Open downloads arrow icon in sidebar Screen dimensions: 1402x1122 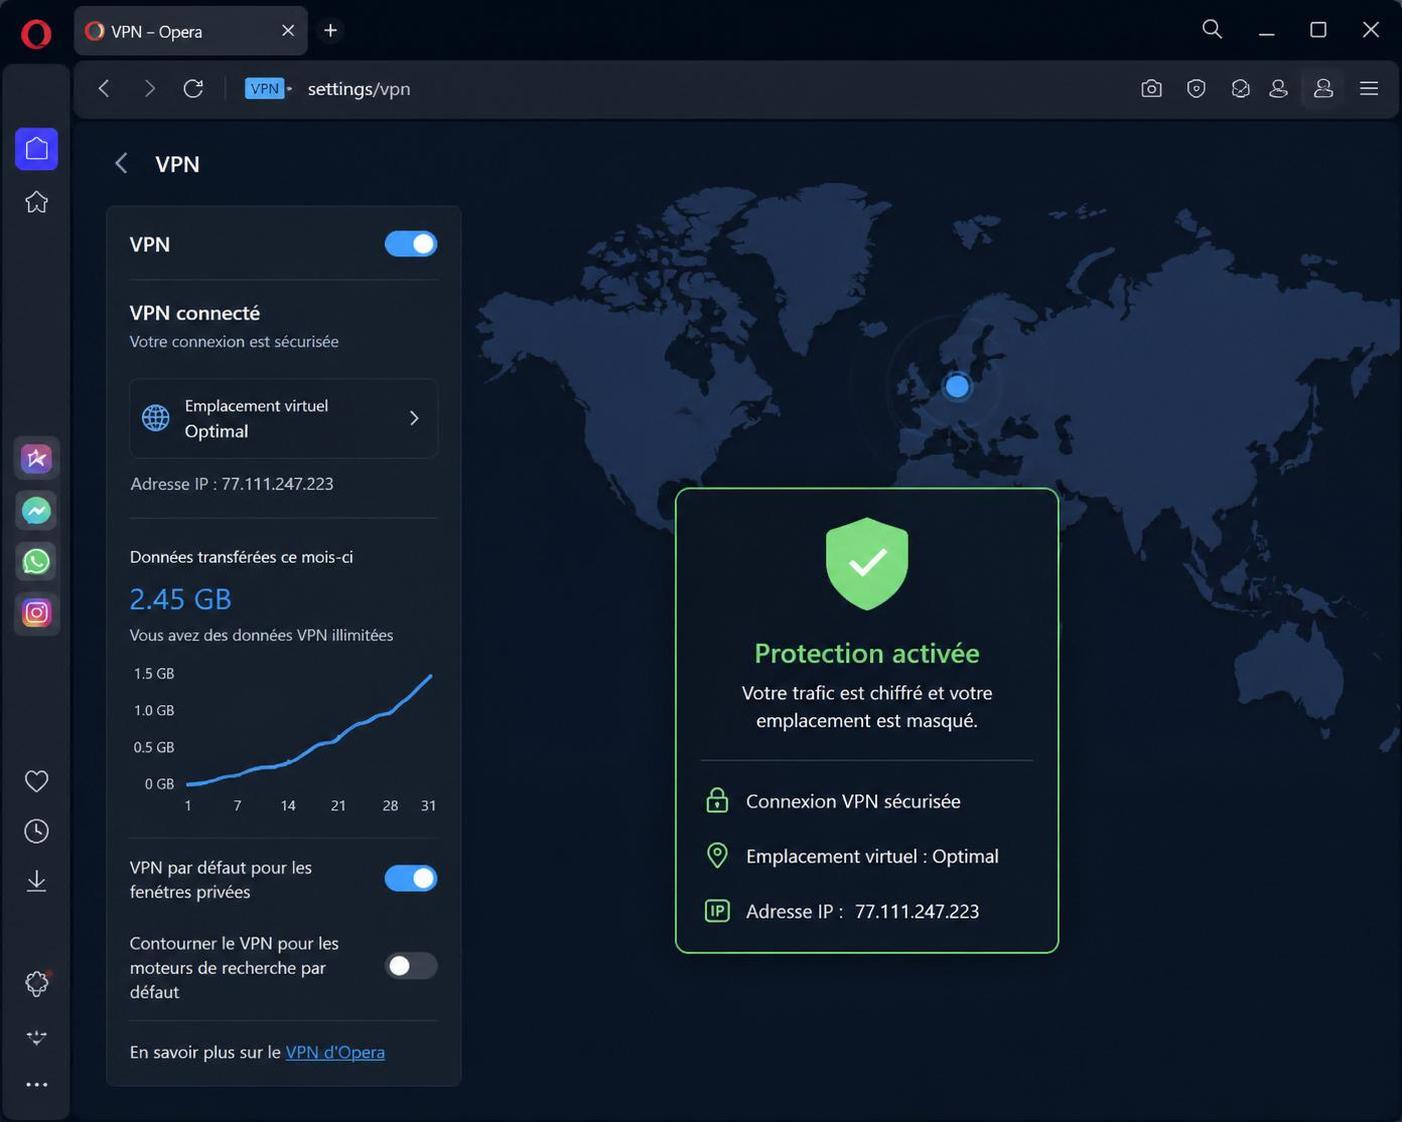pyautogui.click(x=37, y=881)
